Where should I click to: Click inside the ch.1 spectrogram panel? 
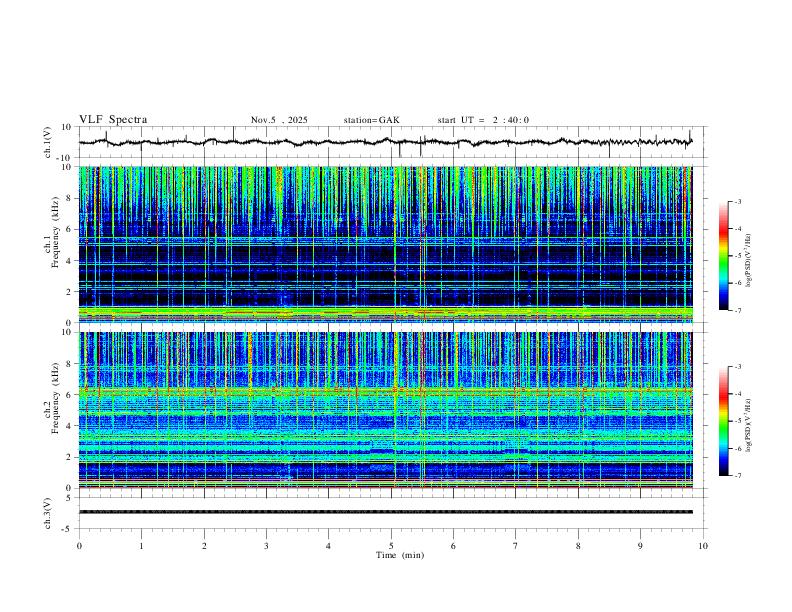[x=385, y=244]
